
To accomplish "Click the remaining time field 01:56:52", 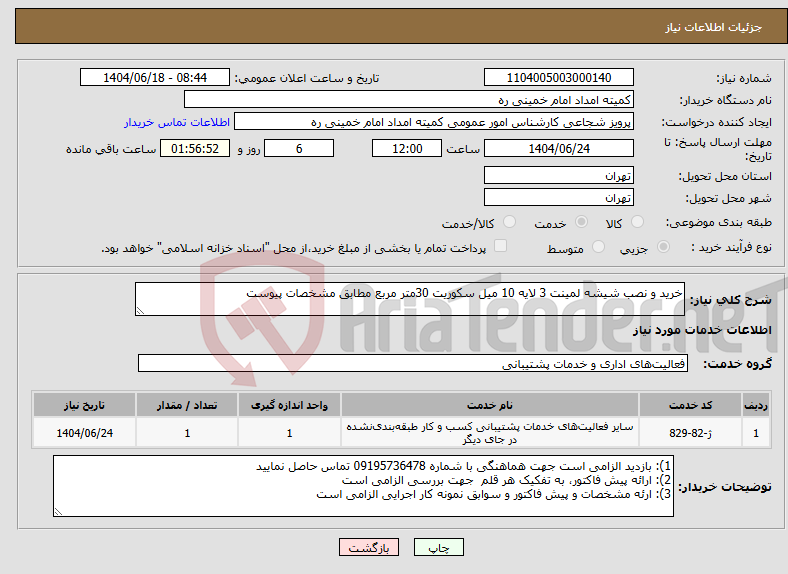I will (x=195, y=148).
